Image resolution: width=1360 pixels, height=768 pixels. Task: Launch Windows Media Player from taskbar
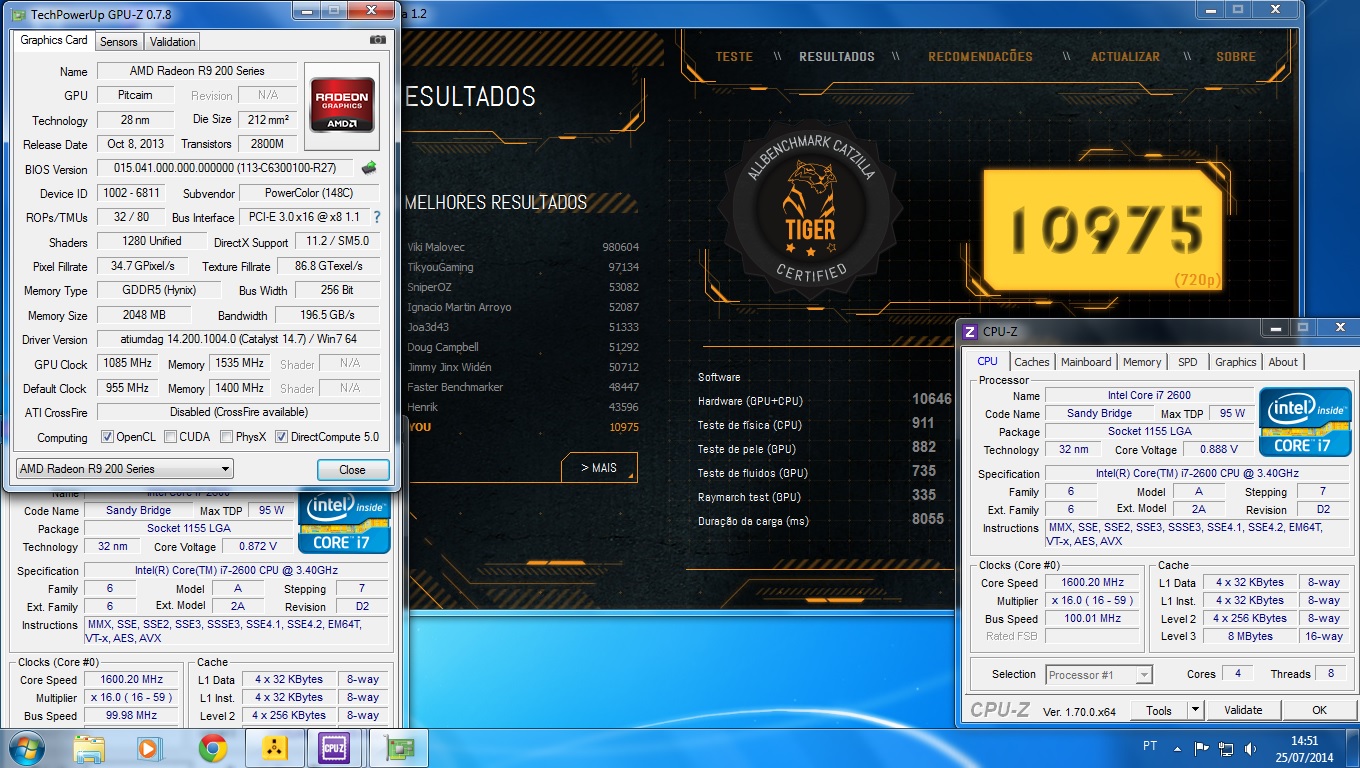149,747
